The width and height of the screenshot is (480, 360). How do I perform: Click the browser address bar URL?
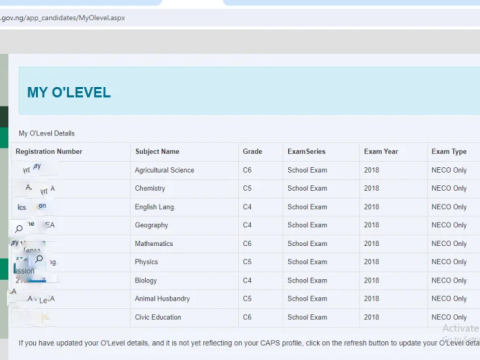[x=62, y=18]
